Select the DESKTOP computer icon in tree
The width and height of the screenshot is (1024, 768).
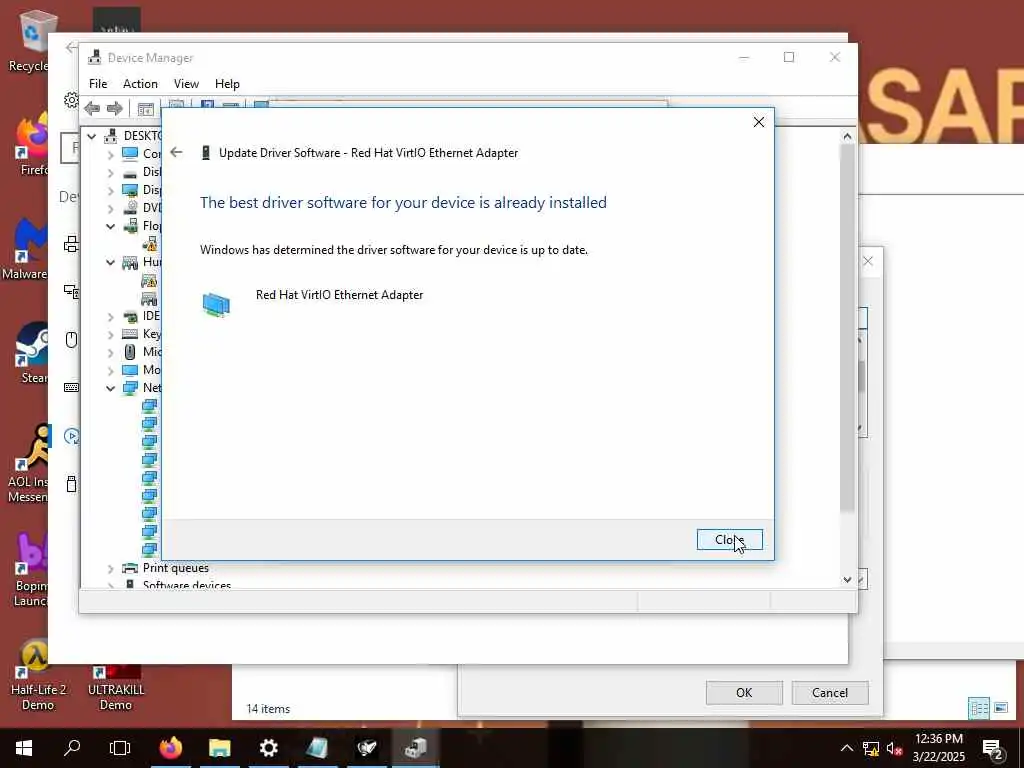111,135
